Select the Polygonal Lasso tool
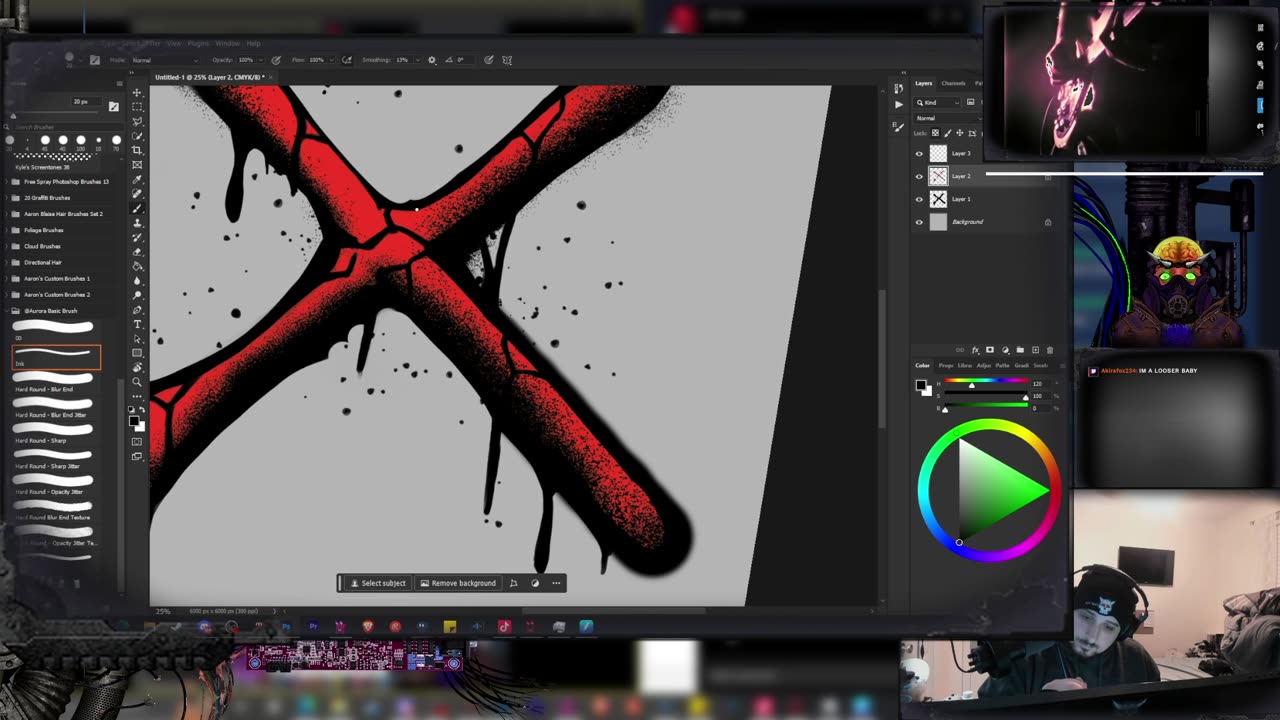Screen dimensions: 1280x720 point(138,121)
